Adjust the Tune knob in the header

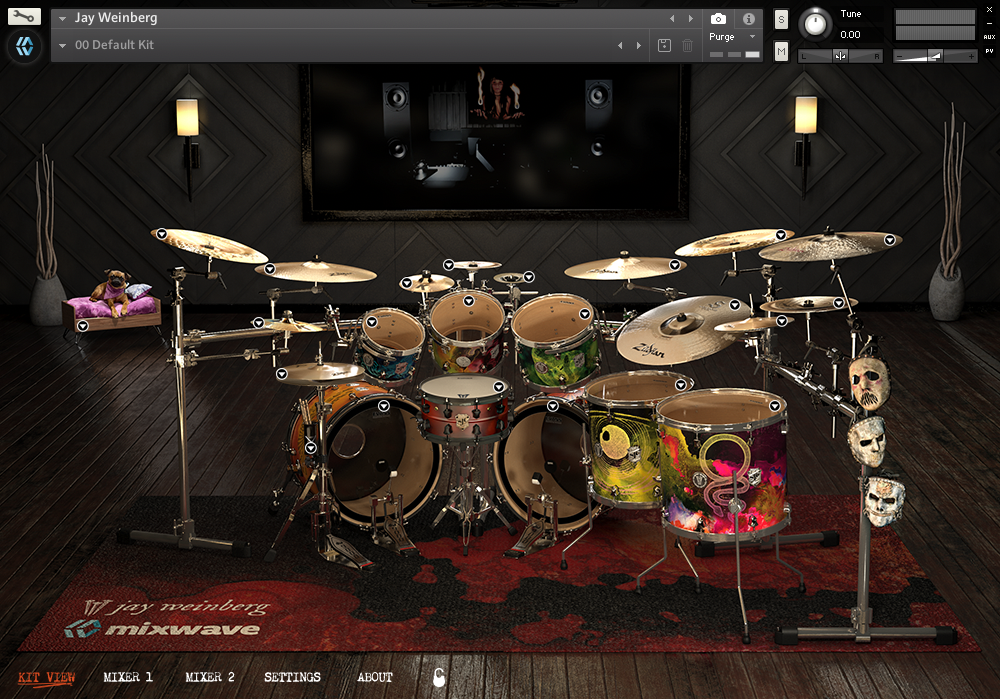click(816, 25)
